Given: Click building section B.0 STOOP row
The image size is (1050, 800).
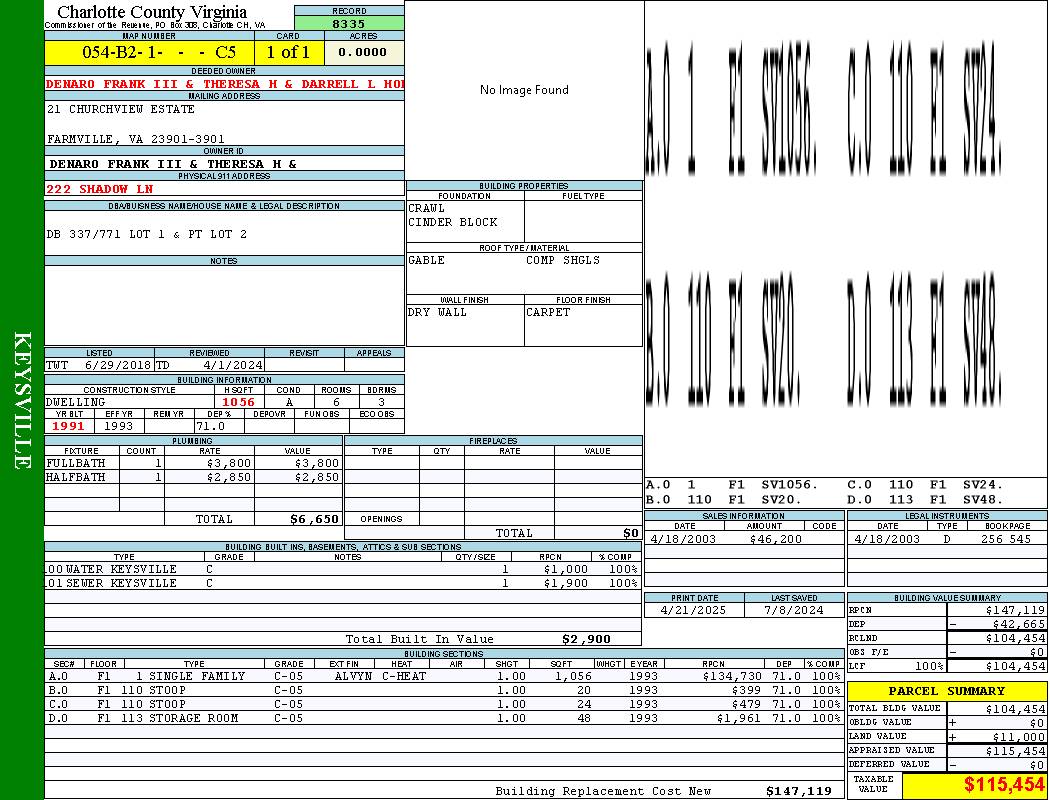Looking at the screenshot, I should click(444, 690).
